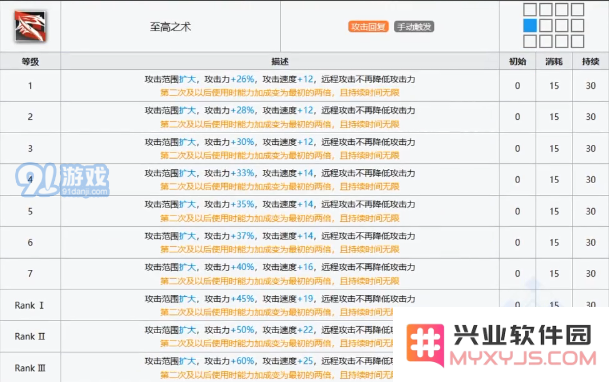Screen dimensions: 609x382
Task: Click the 攻击力 +45% value
Action: pyautogui.click(x=243, y=299)
